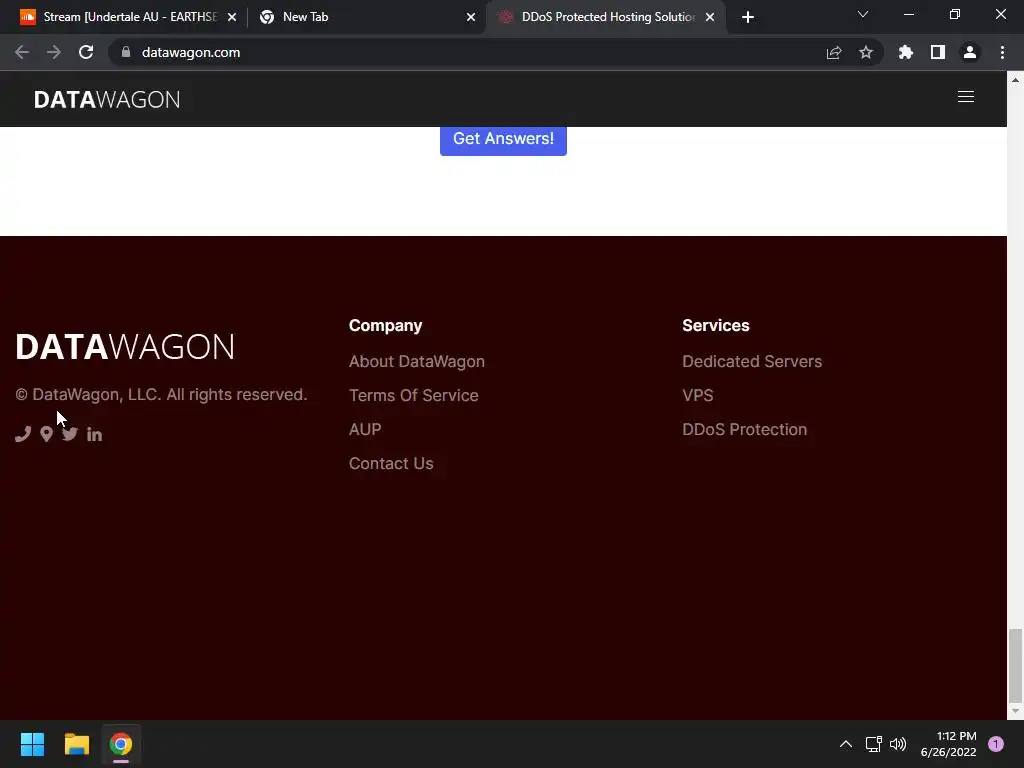Click the DATAWAGON footer logo

(x=125, y=347)
